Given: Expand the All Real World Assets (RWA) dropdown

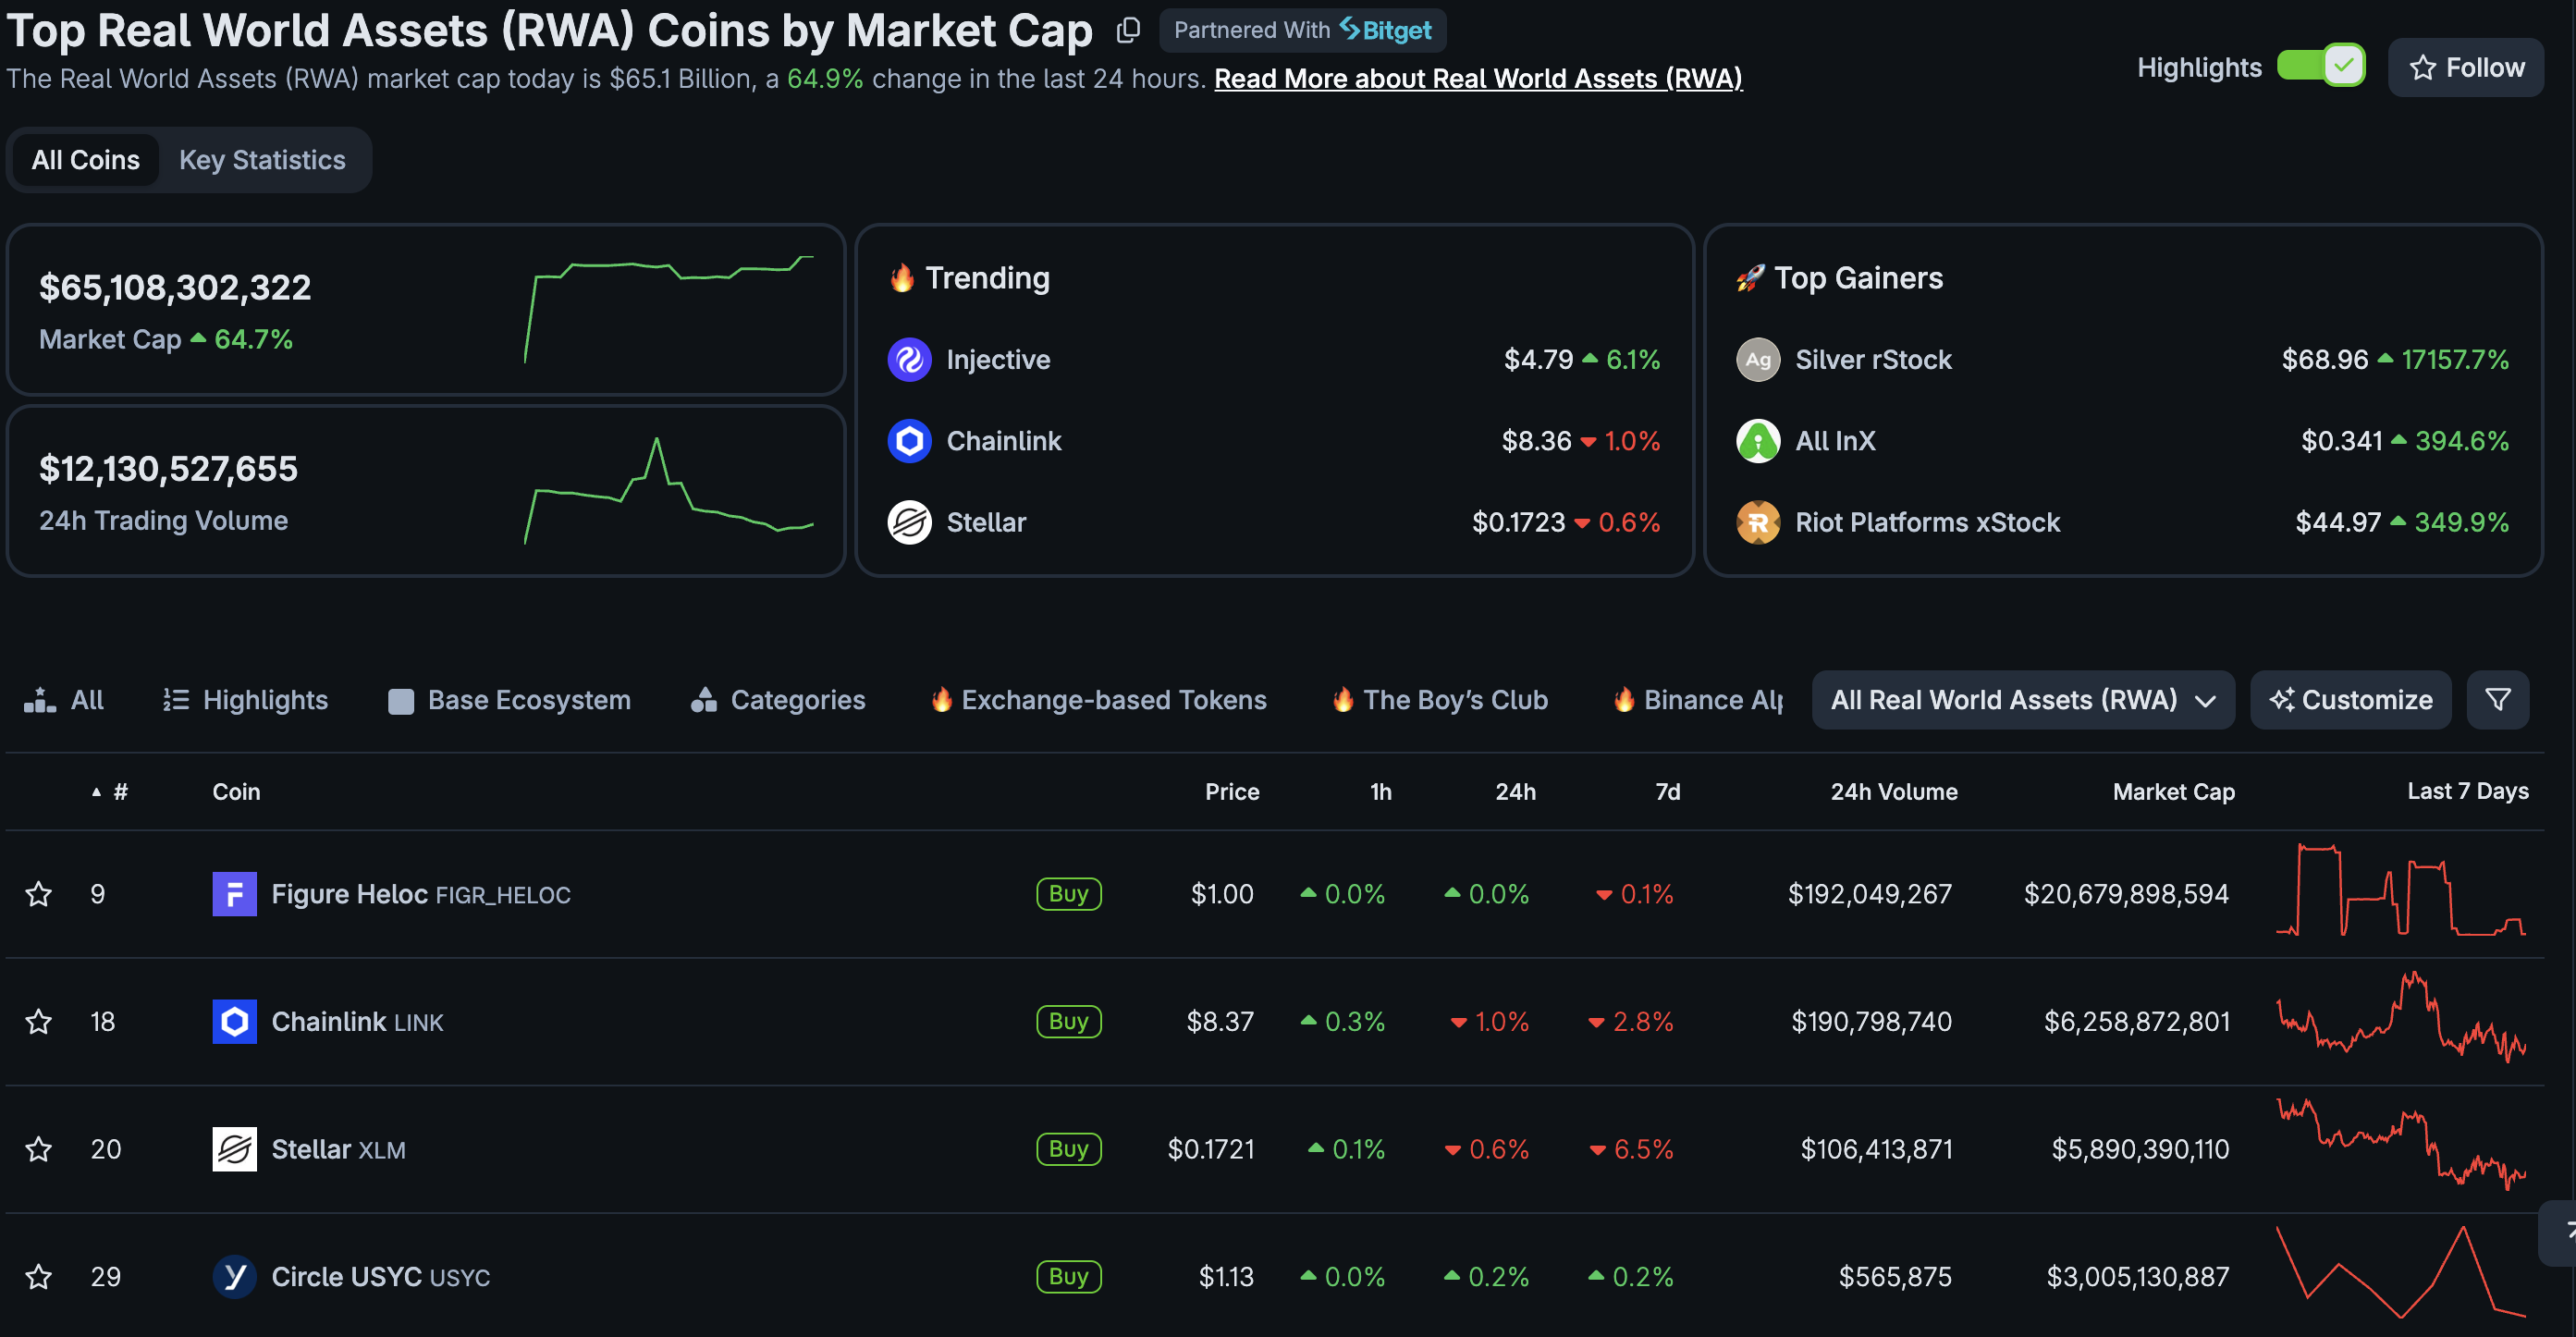Looking at the screenshot, I should point(2023,700).
